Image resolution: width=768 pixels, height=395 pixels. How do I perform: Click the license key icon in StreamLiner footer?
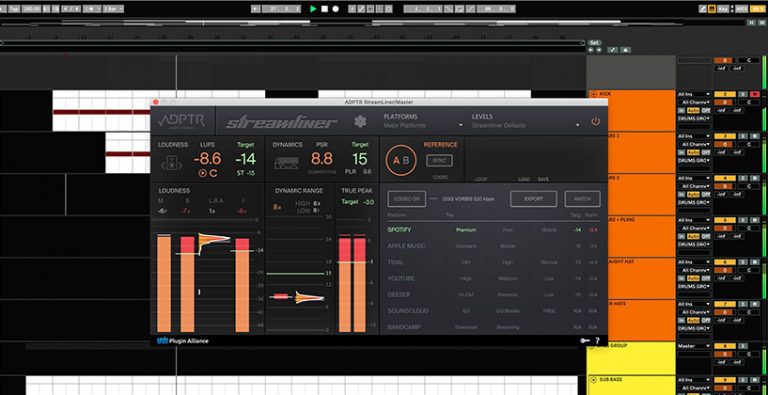pyautogui.click(x=585, y=341)
